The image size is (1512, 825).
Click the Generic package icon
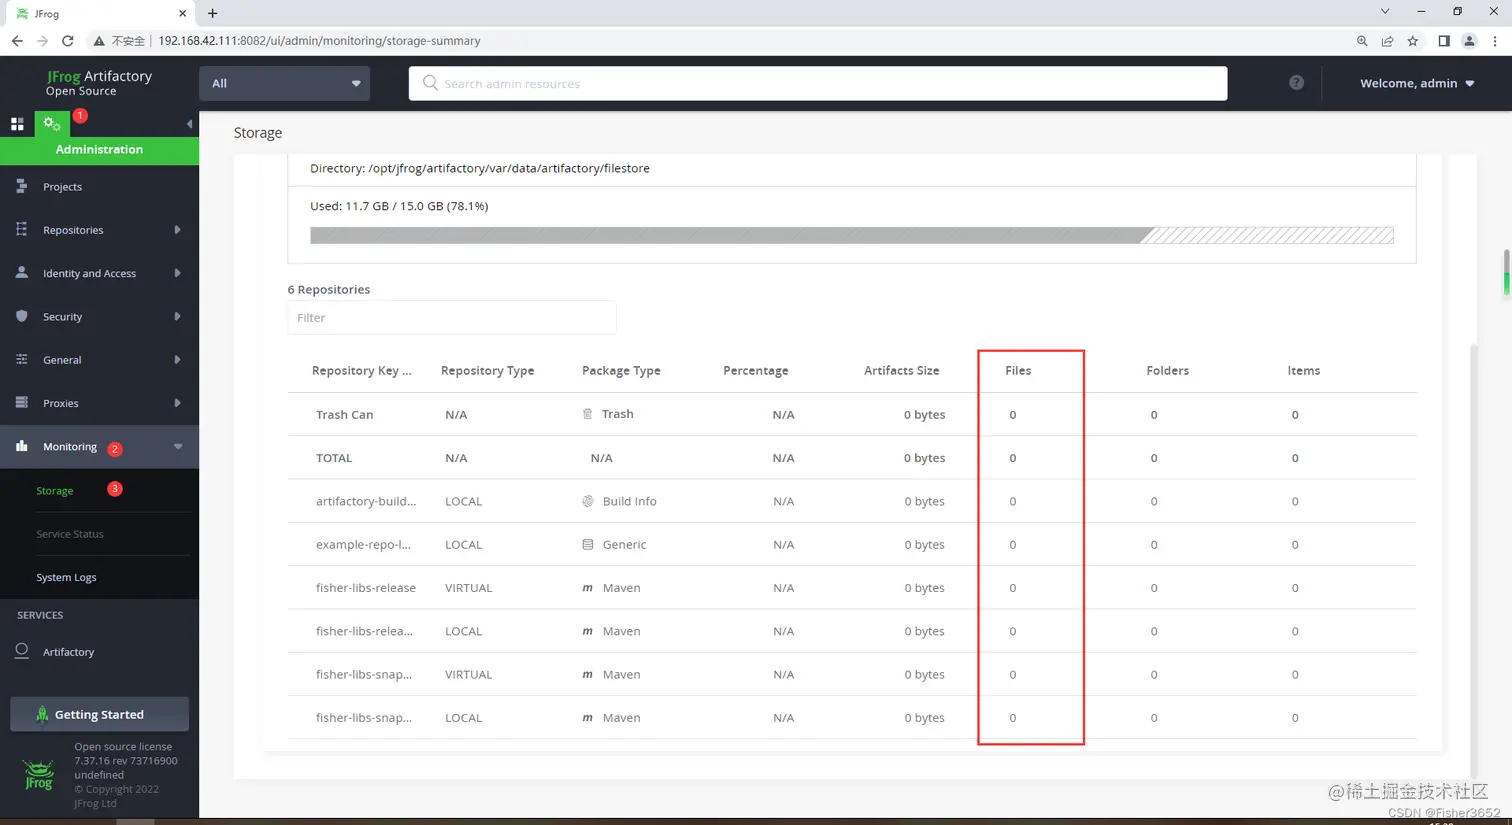(588, 544)
